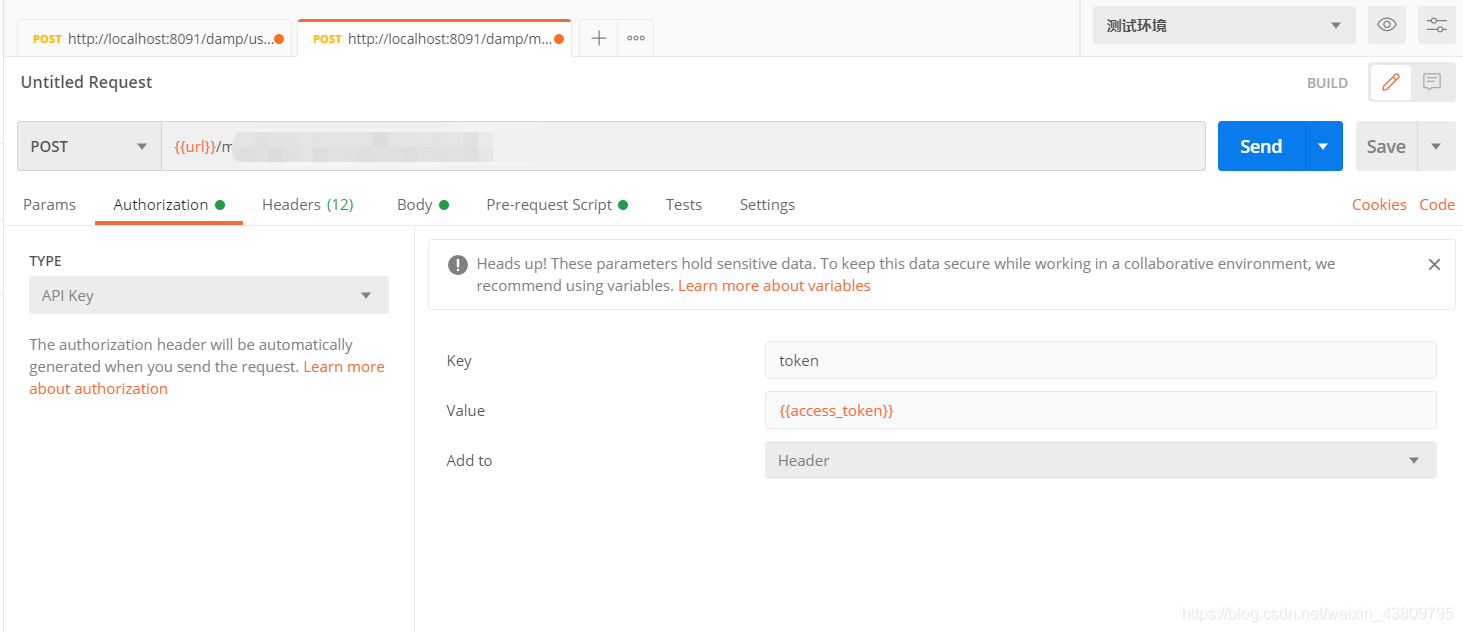Click the Value field with {{access_token}}

click(1101, 410)
